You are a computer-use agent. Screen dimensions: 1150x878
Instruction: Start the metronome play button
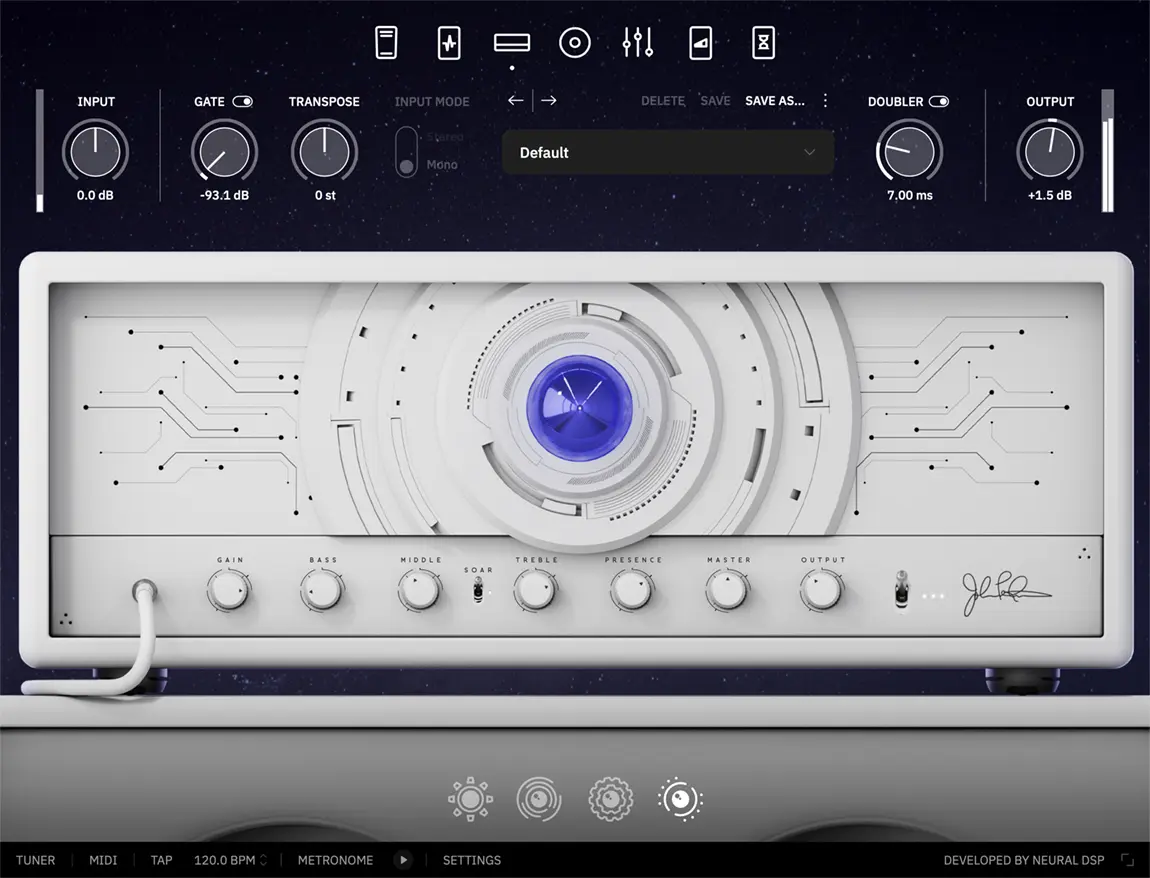point(403,860)
